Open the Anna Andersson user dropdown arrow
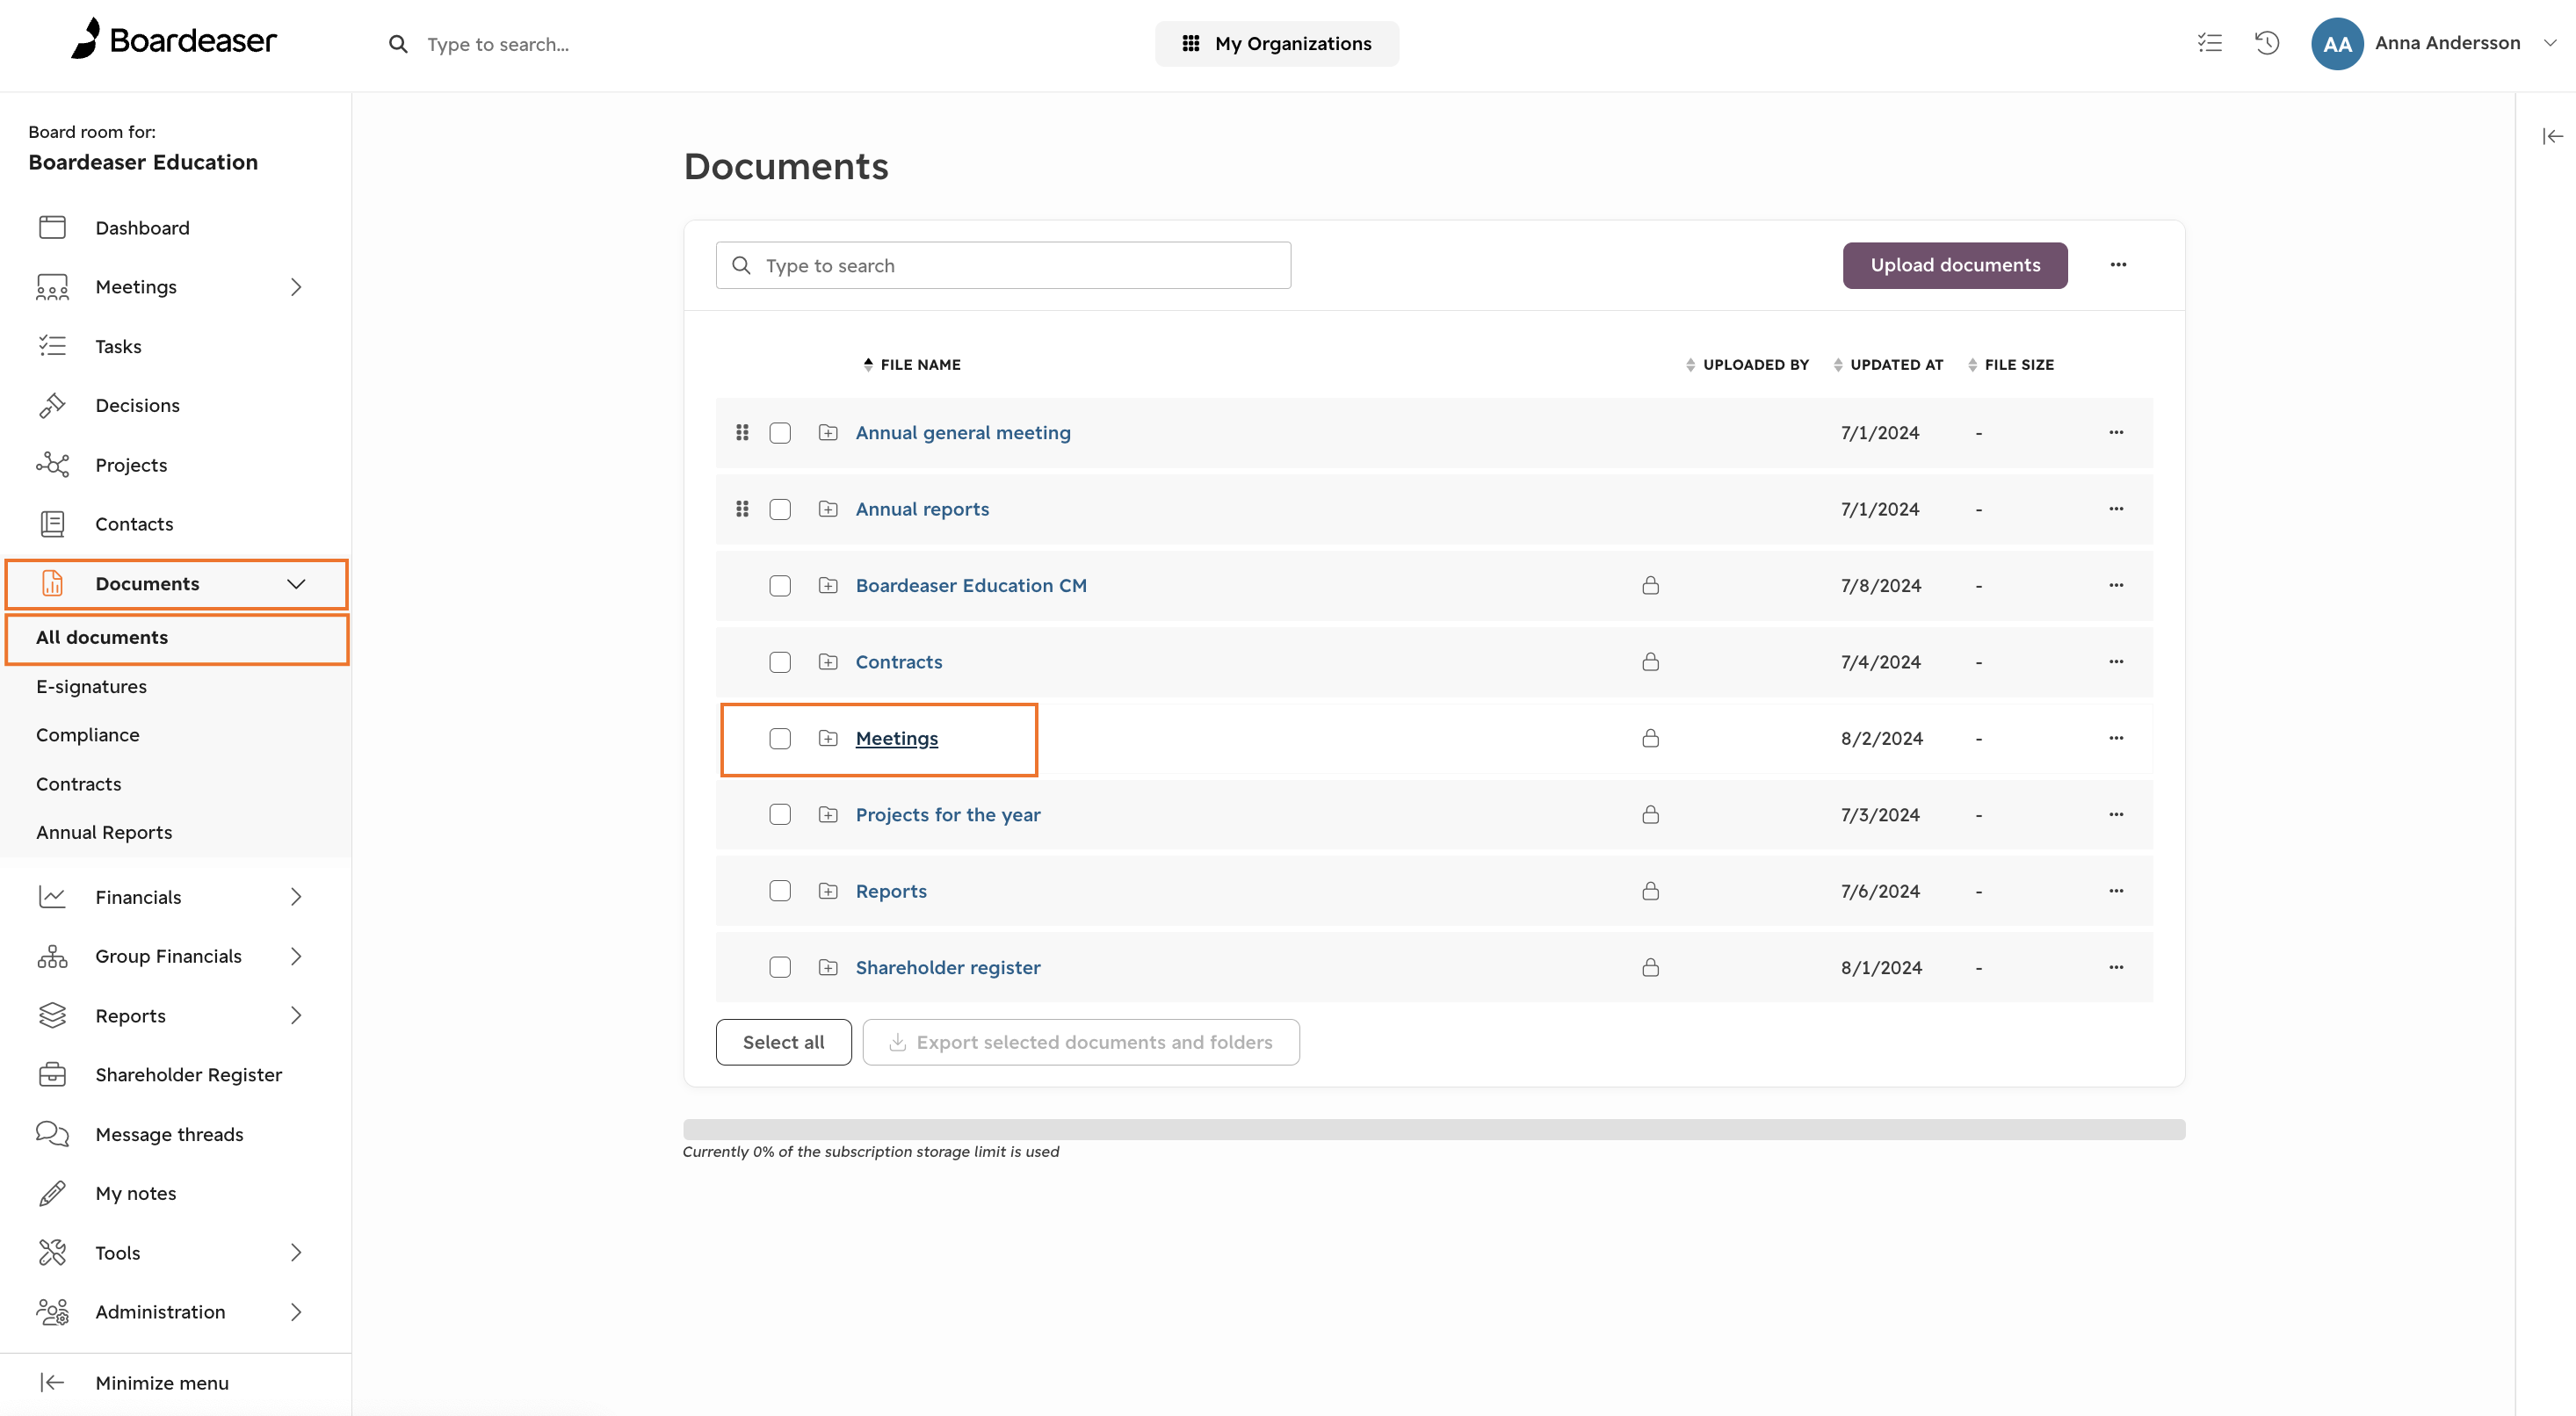This screenshot has height=1416, width=2576. pyautogui.click(x=2550, y=43)
